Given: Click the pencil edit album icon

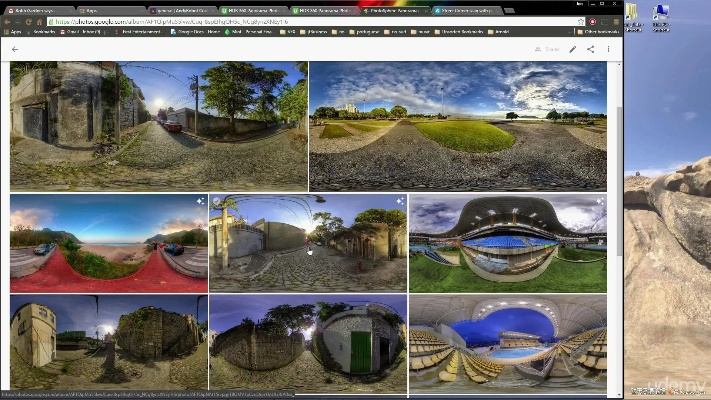Looking at the screenshot, I should pos(573,48).
